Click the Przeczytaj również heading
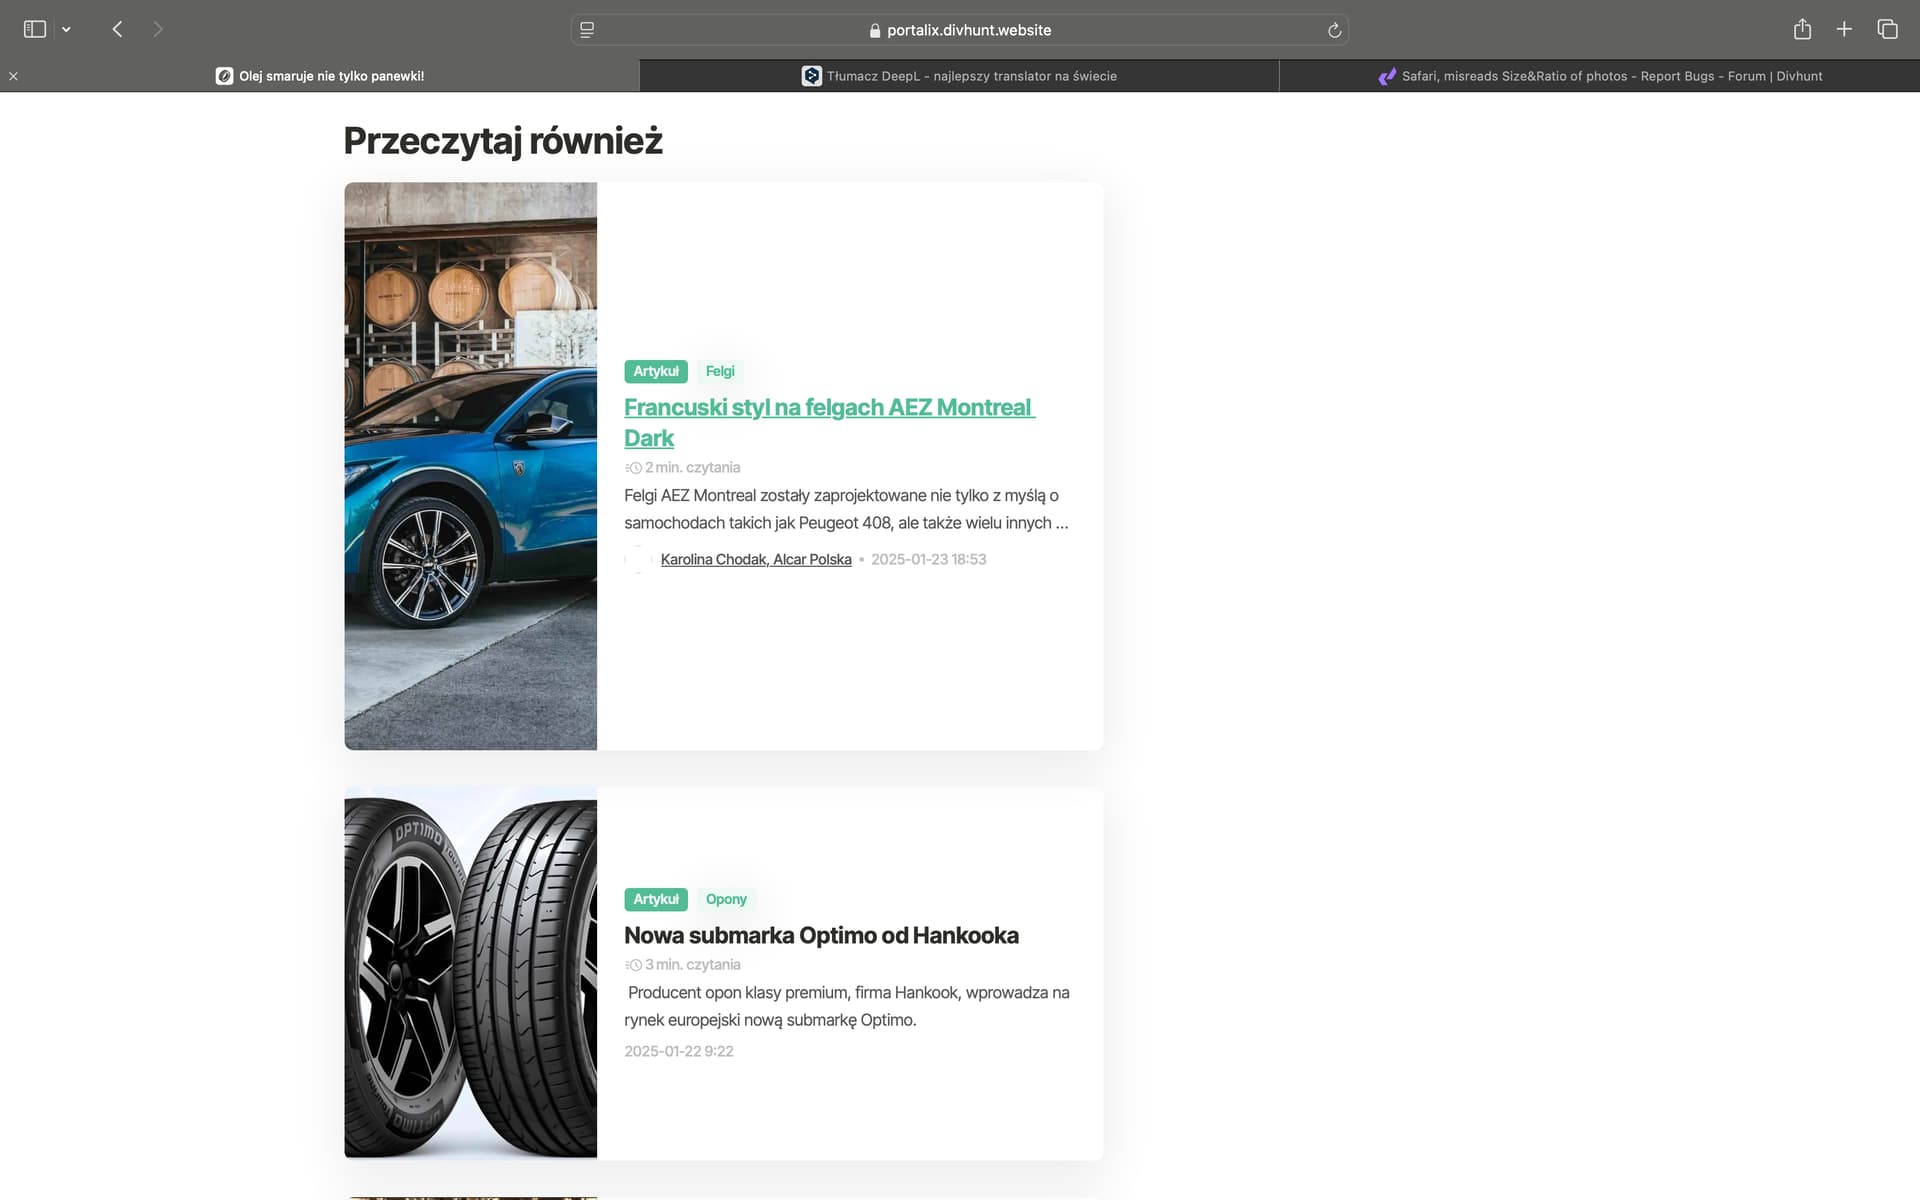The width and height of the screenshot is (1920, 1200). click(503, 141)
